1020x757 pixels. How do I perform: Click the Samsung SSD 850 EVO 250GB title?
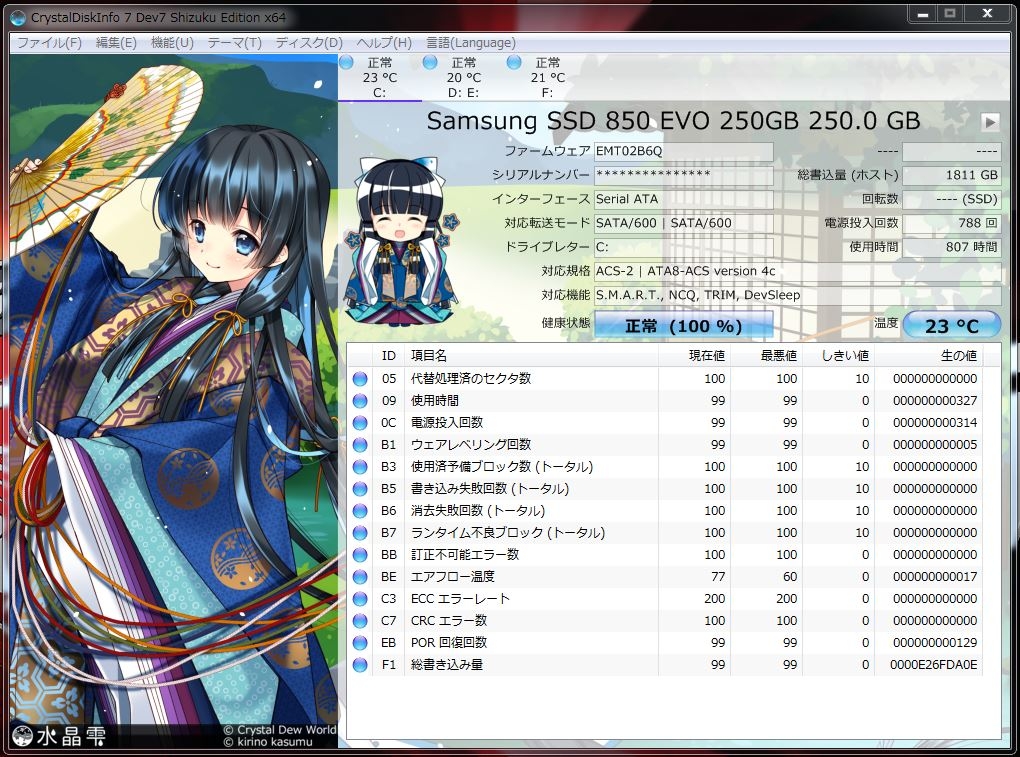(x=673, y=121)
